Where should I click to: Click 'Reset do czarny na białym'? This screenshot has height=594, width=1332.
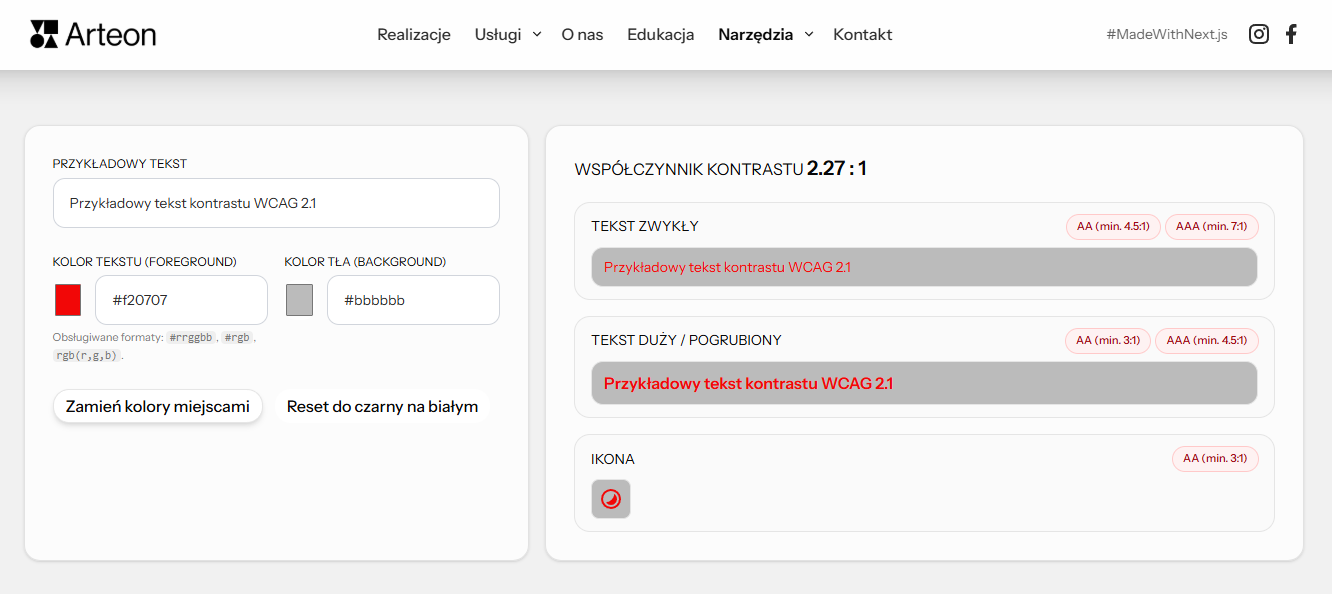pos(383,406)
